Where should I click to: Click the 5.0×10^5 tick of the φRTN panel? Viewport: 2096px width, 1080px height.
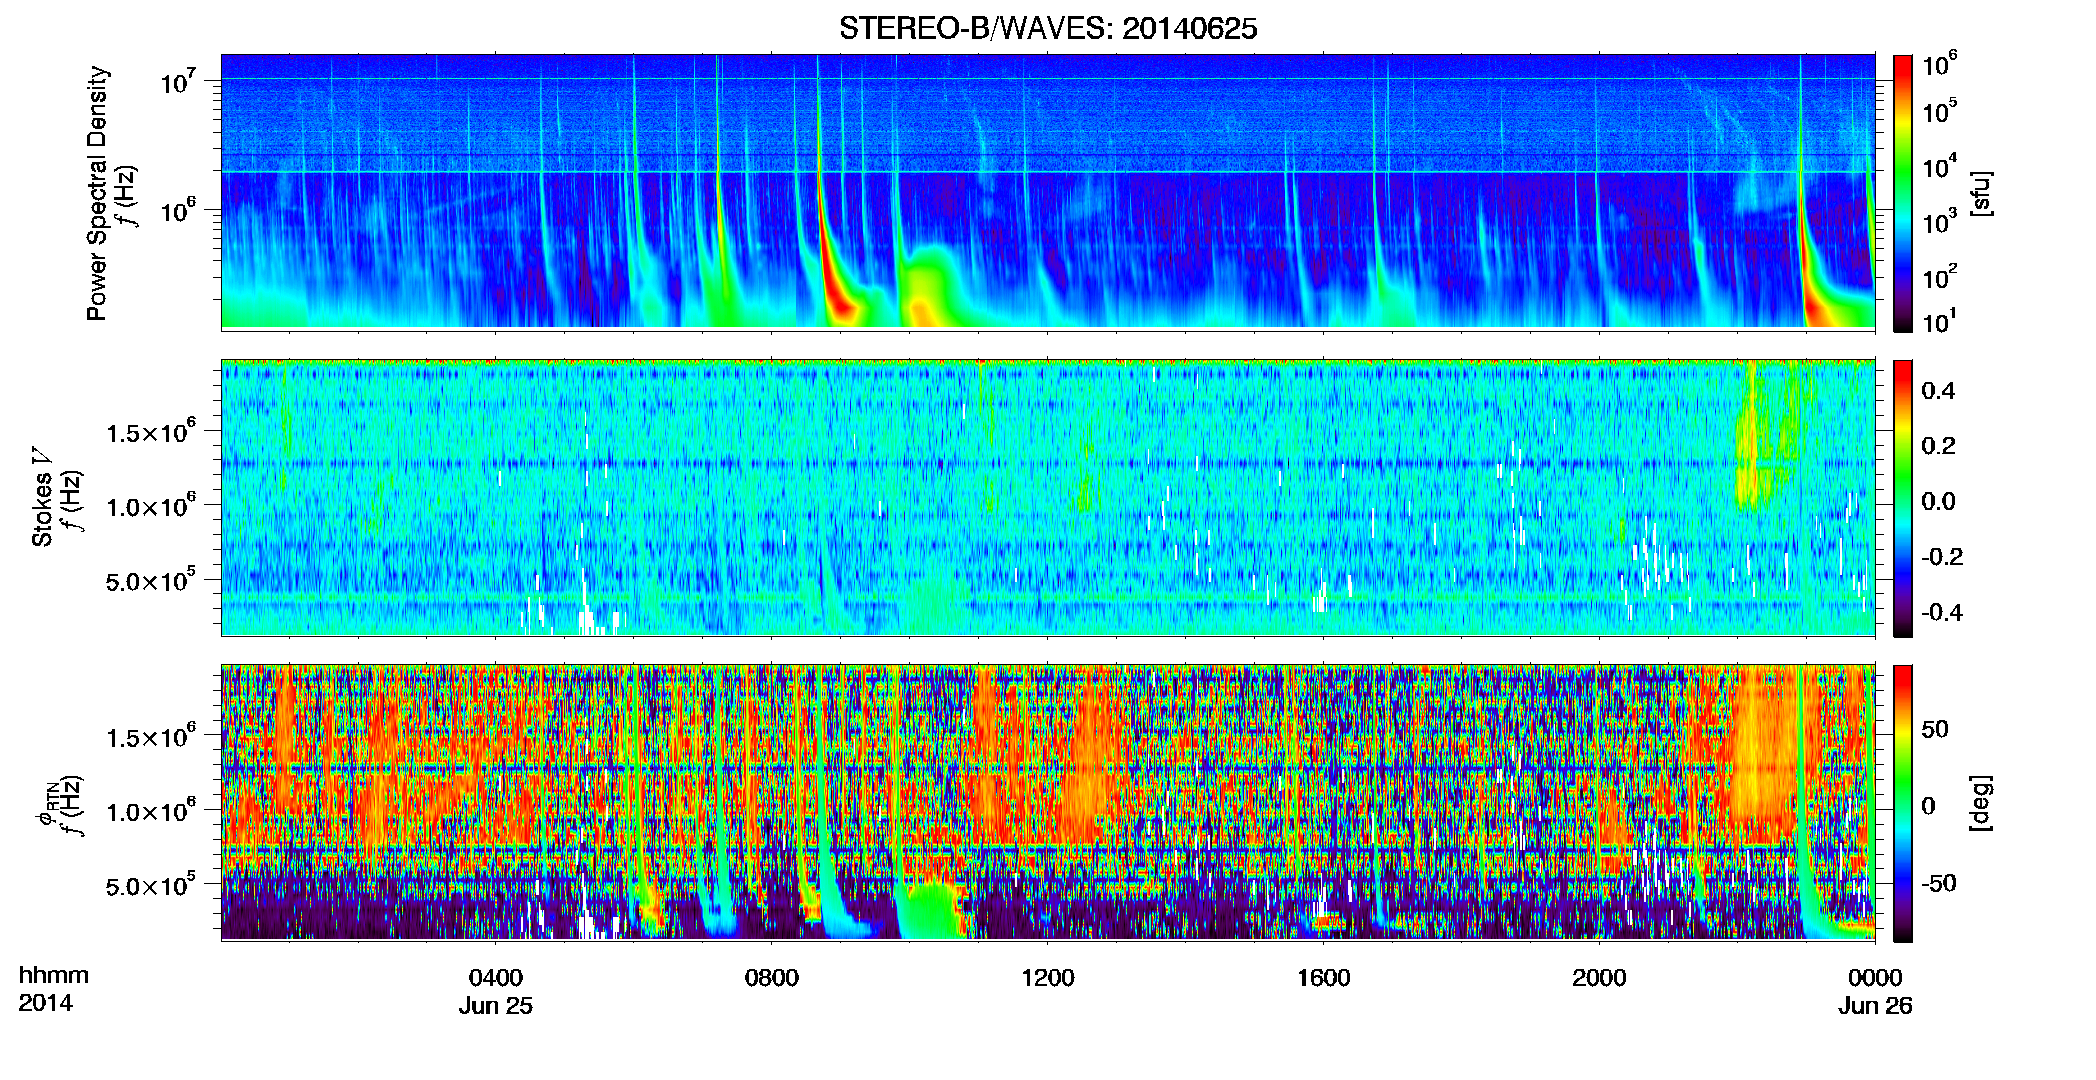tap(151, 886)
